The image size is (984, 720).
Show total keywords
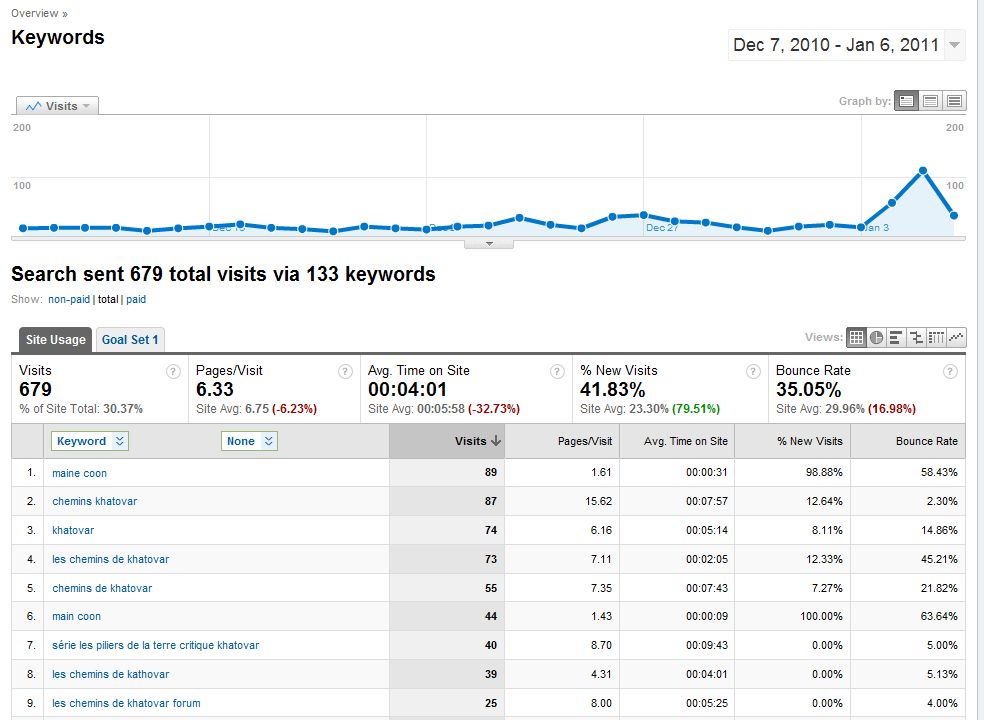[108, 299]
